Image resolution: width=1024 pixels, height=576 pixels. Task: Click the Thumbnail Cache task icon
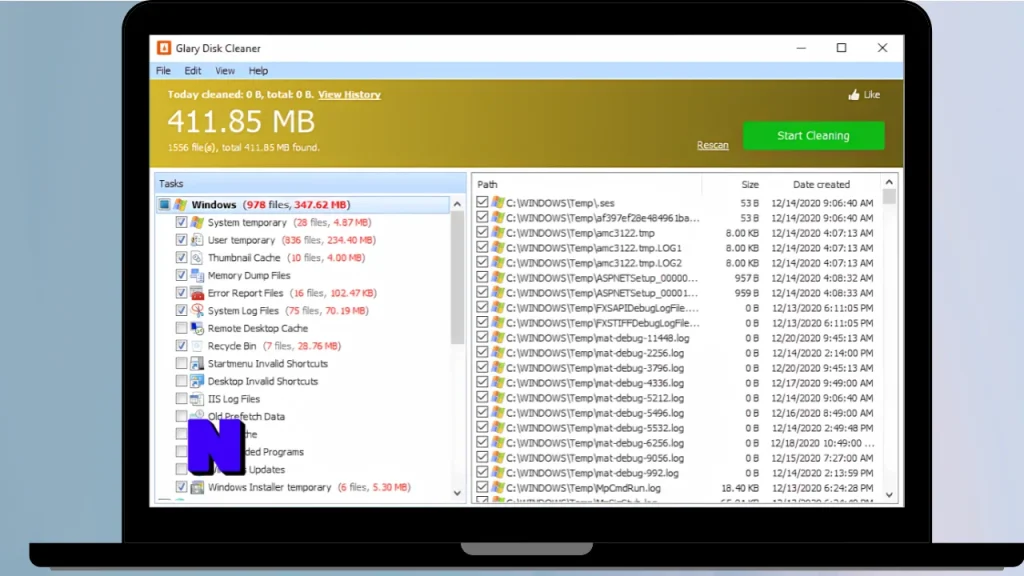[197, 257]
